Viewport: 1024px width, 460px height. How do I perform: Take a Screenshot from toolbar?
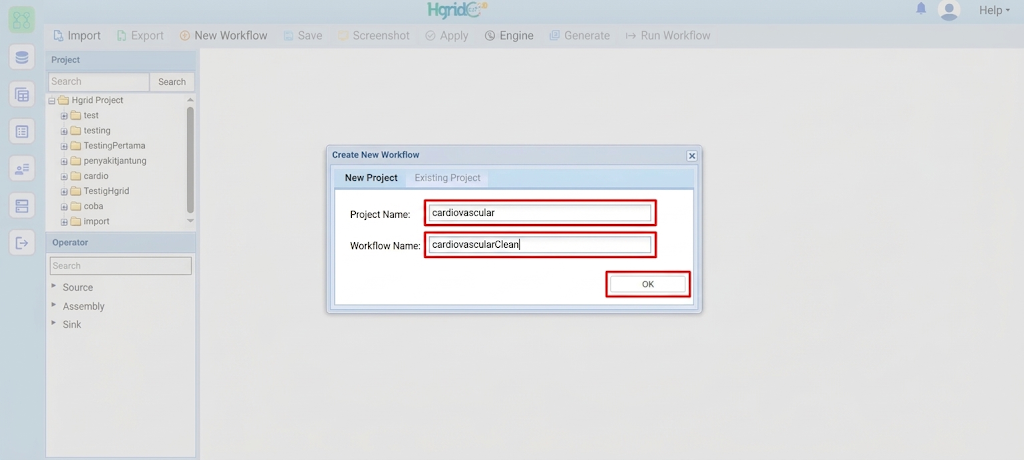point(374,35)
